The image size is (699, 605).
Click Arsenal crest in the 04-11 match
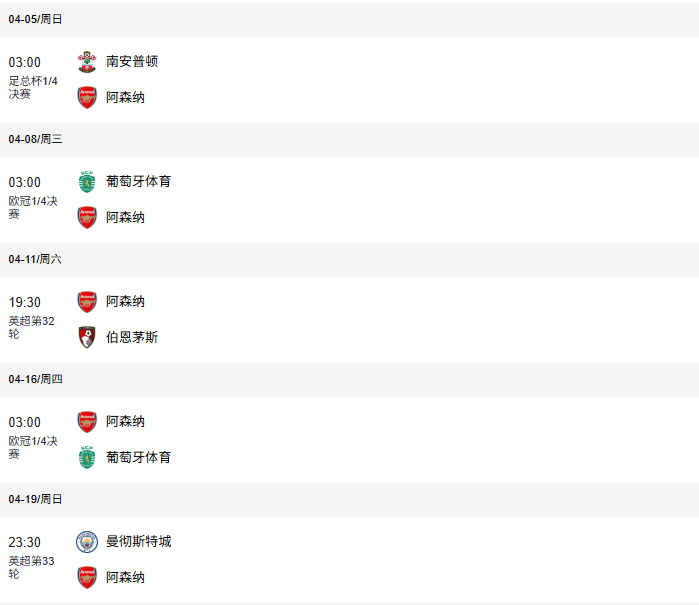point(87,301)
